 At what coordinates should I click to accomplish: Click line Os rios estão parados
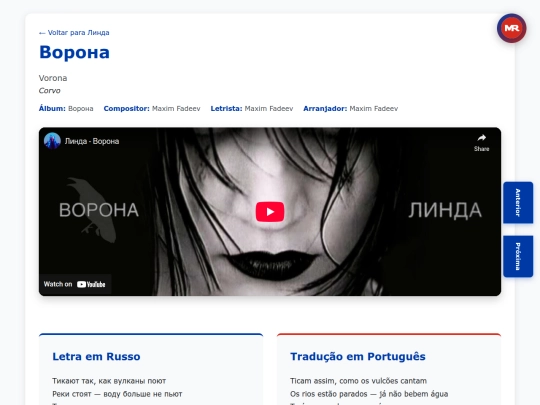(329, 394)
